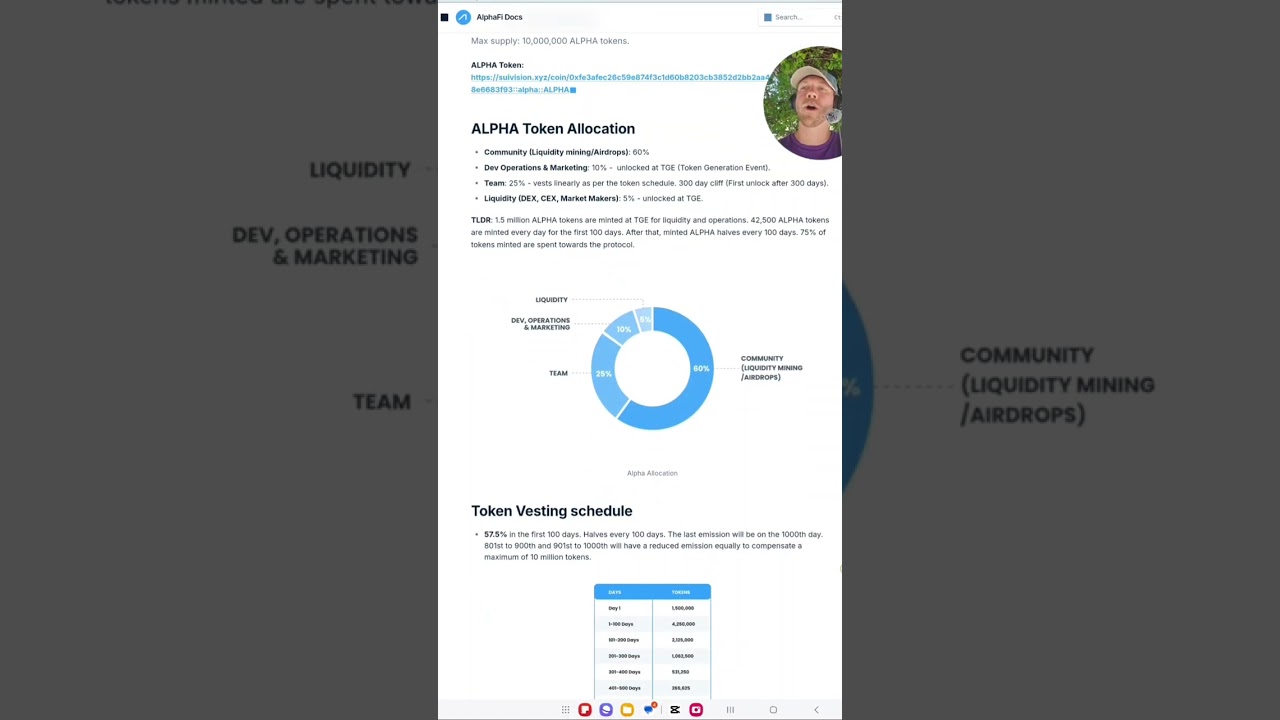Image resolution: width=1280 pixels, height=720 pixels.
Task: Click the Token Vesting schedule heading
Action: (x=552, y=511)
